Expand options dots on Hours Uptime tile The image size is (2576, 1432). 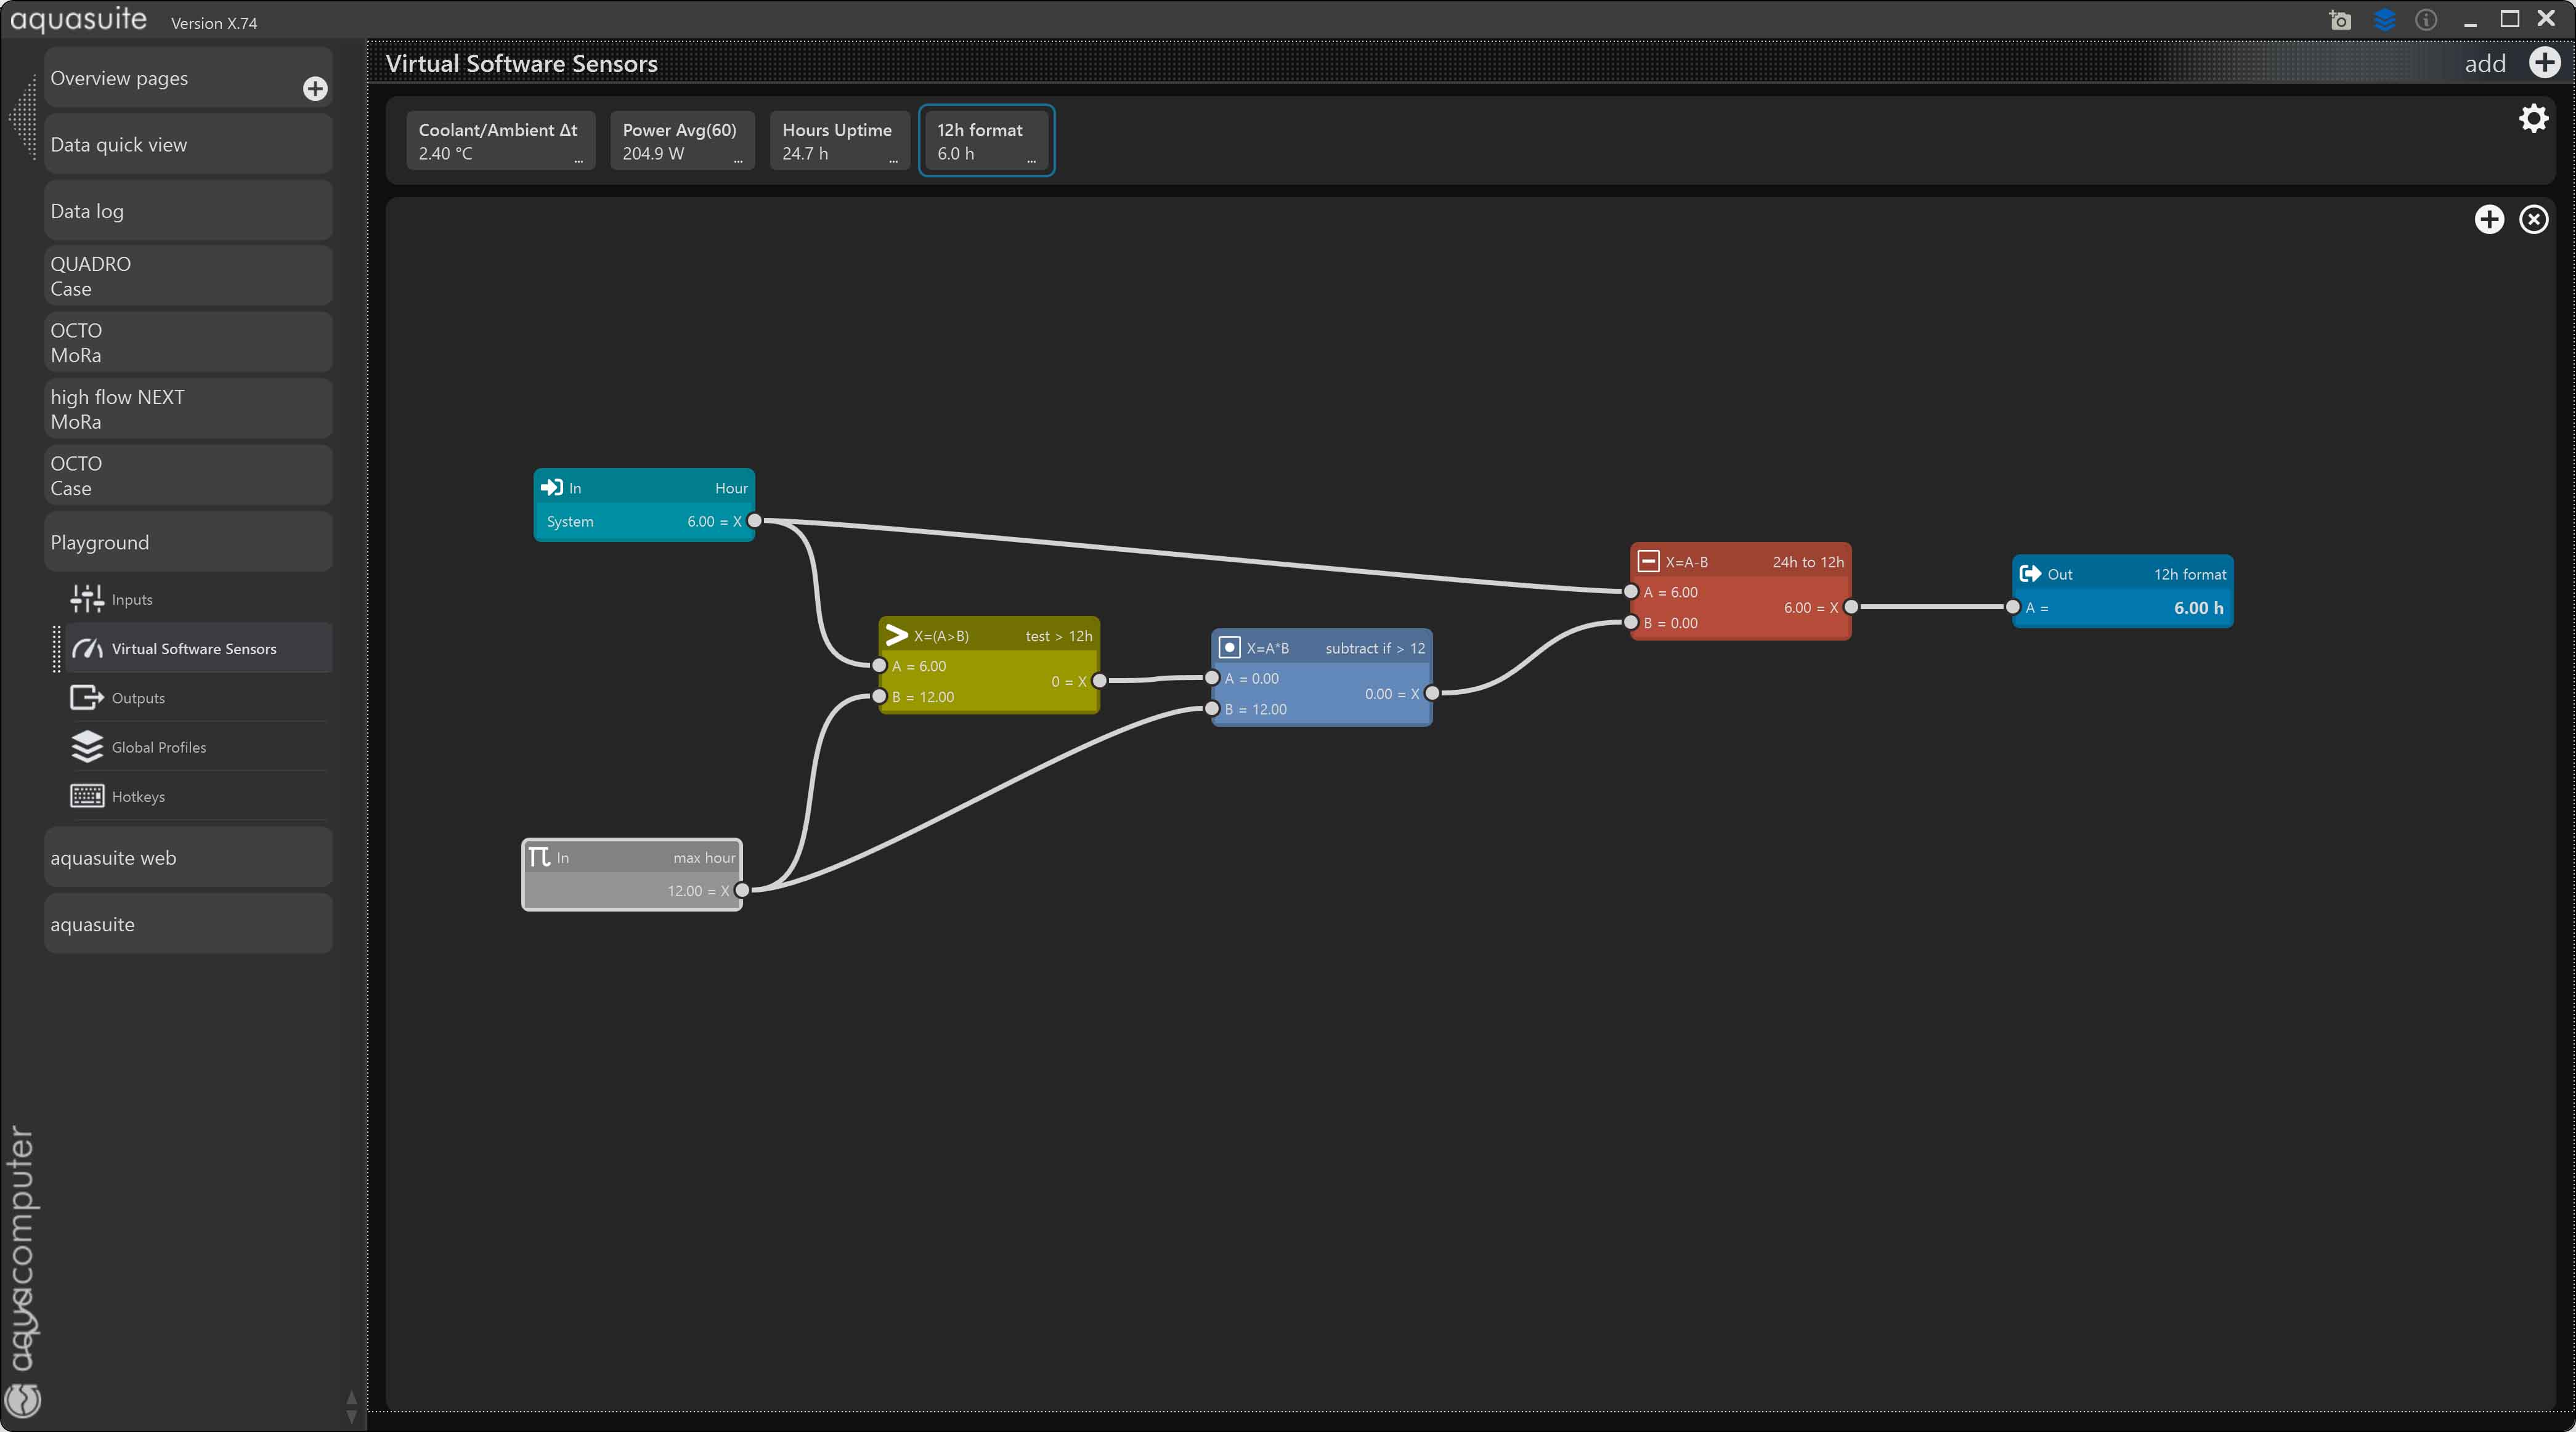coord(893,160)
